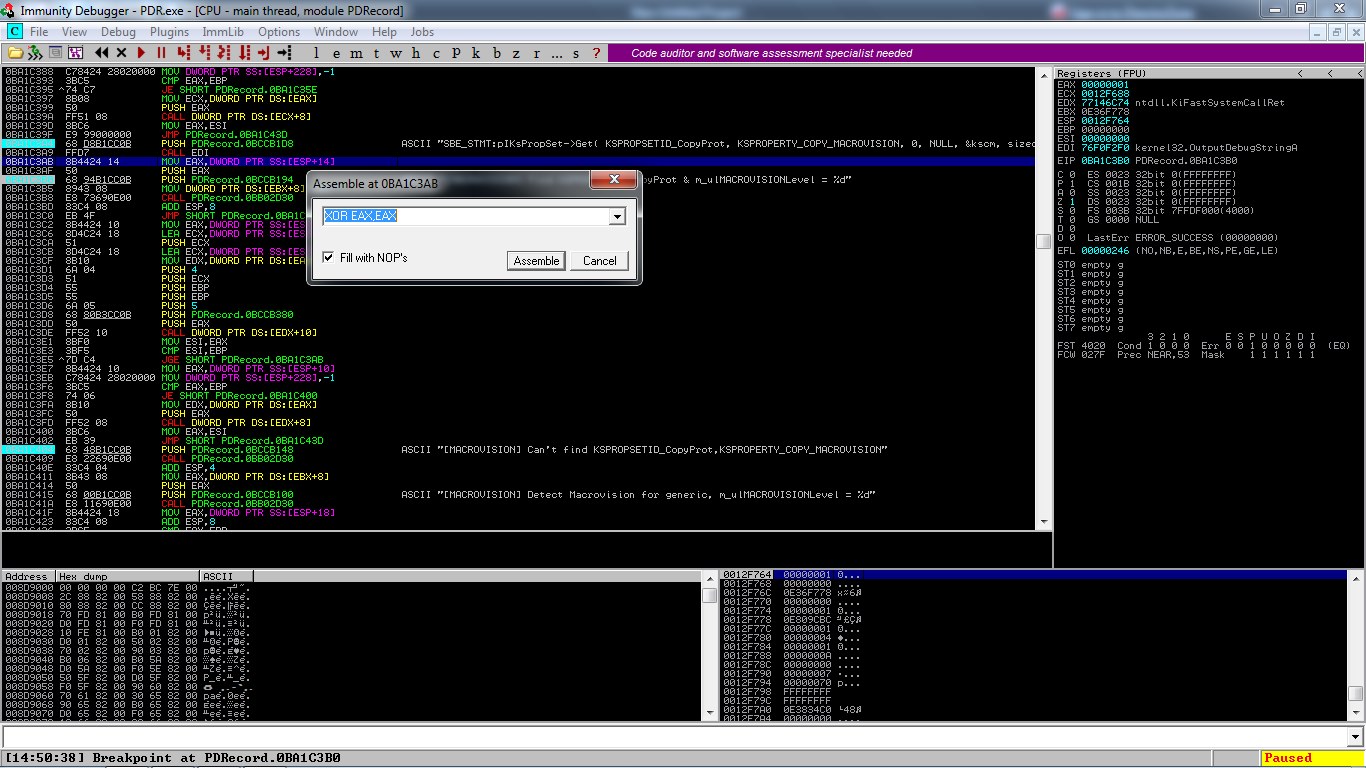The height and width of the screenshot is (768, 1366).
Task: Click the Execute till return icon
Action: point(263,53)
